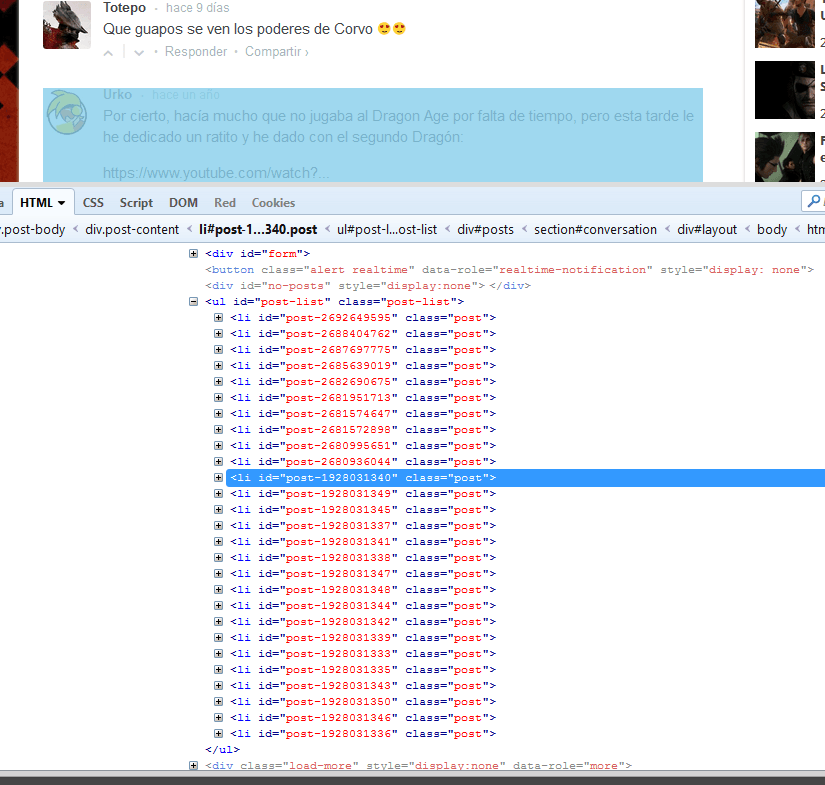Viewport: 825px width, 785px height.
Task: Expand li post-2680936044 node
Action: [x=218, y=461]
